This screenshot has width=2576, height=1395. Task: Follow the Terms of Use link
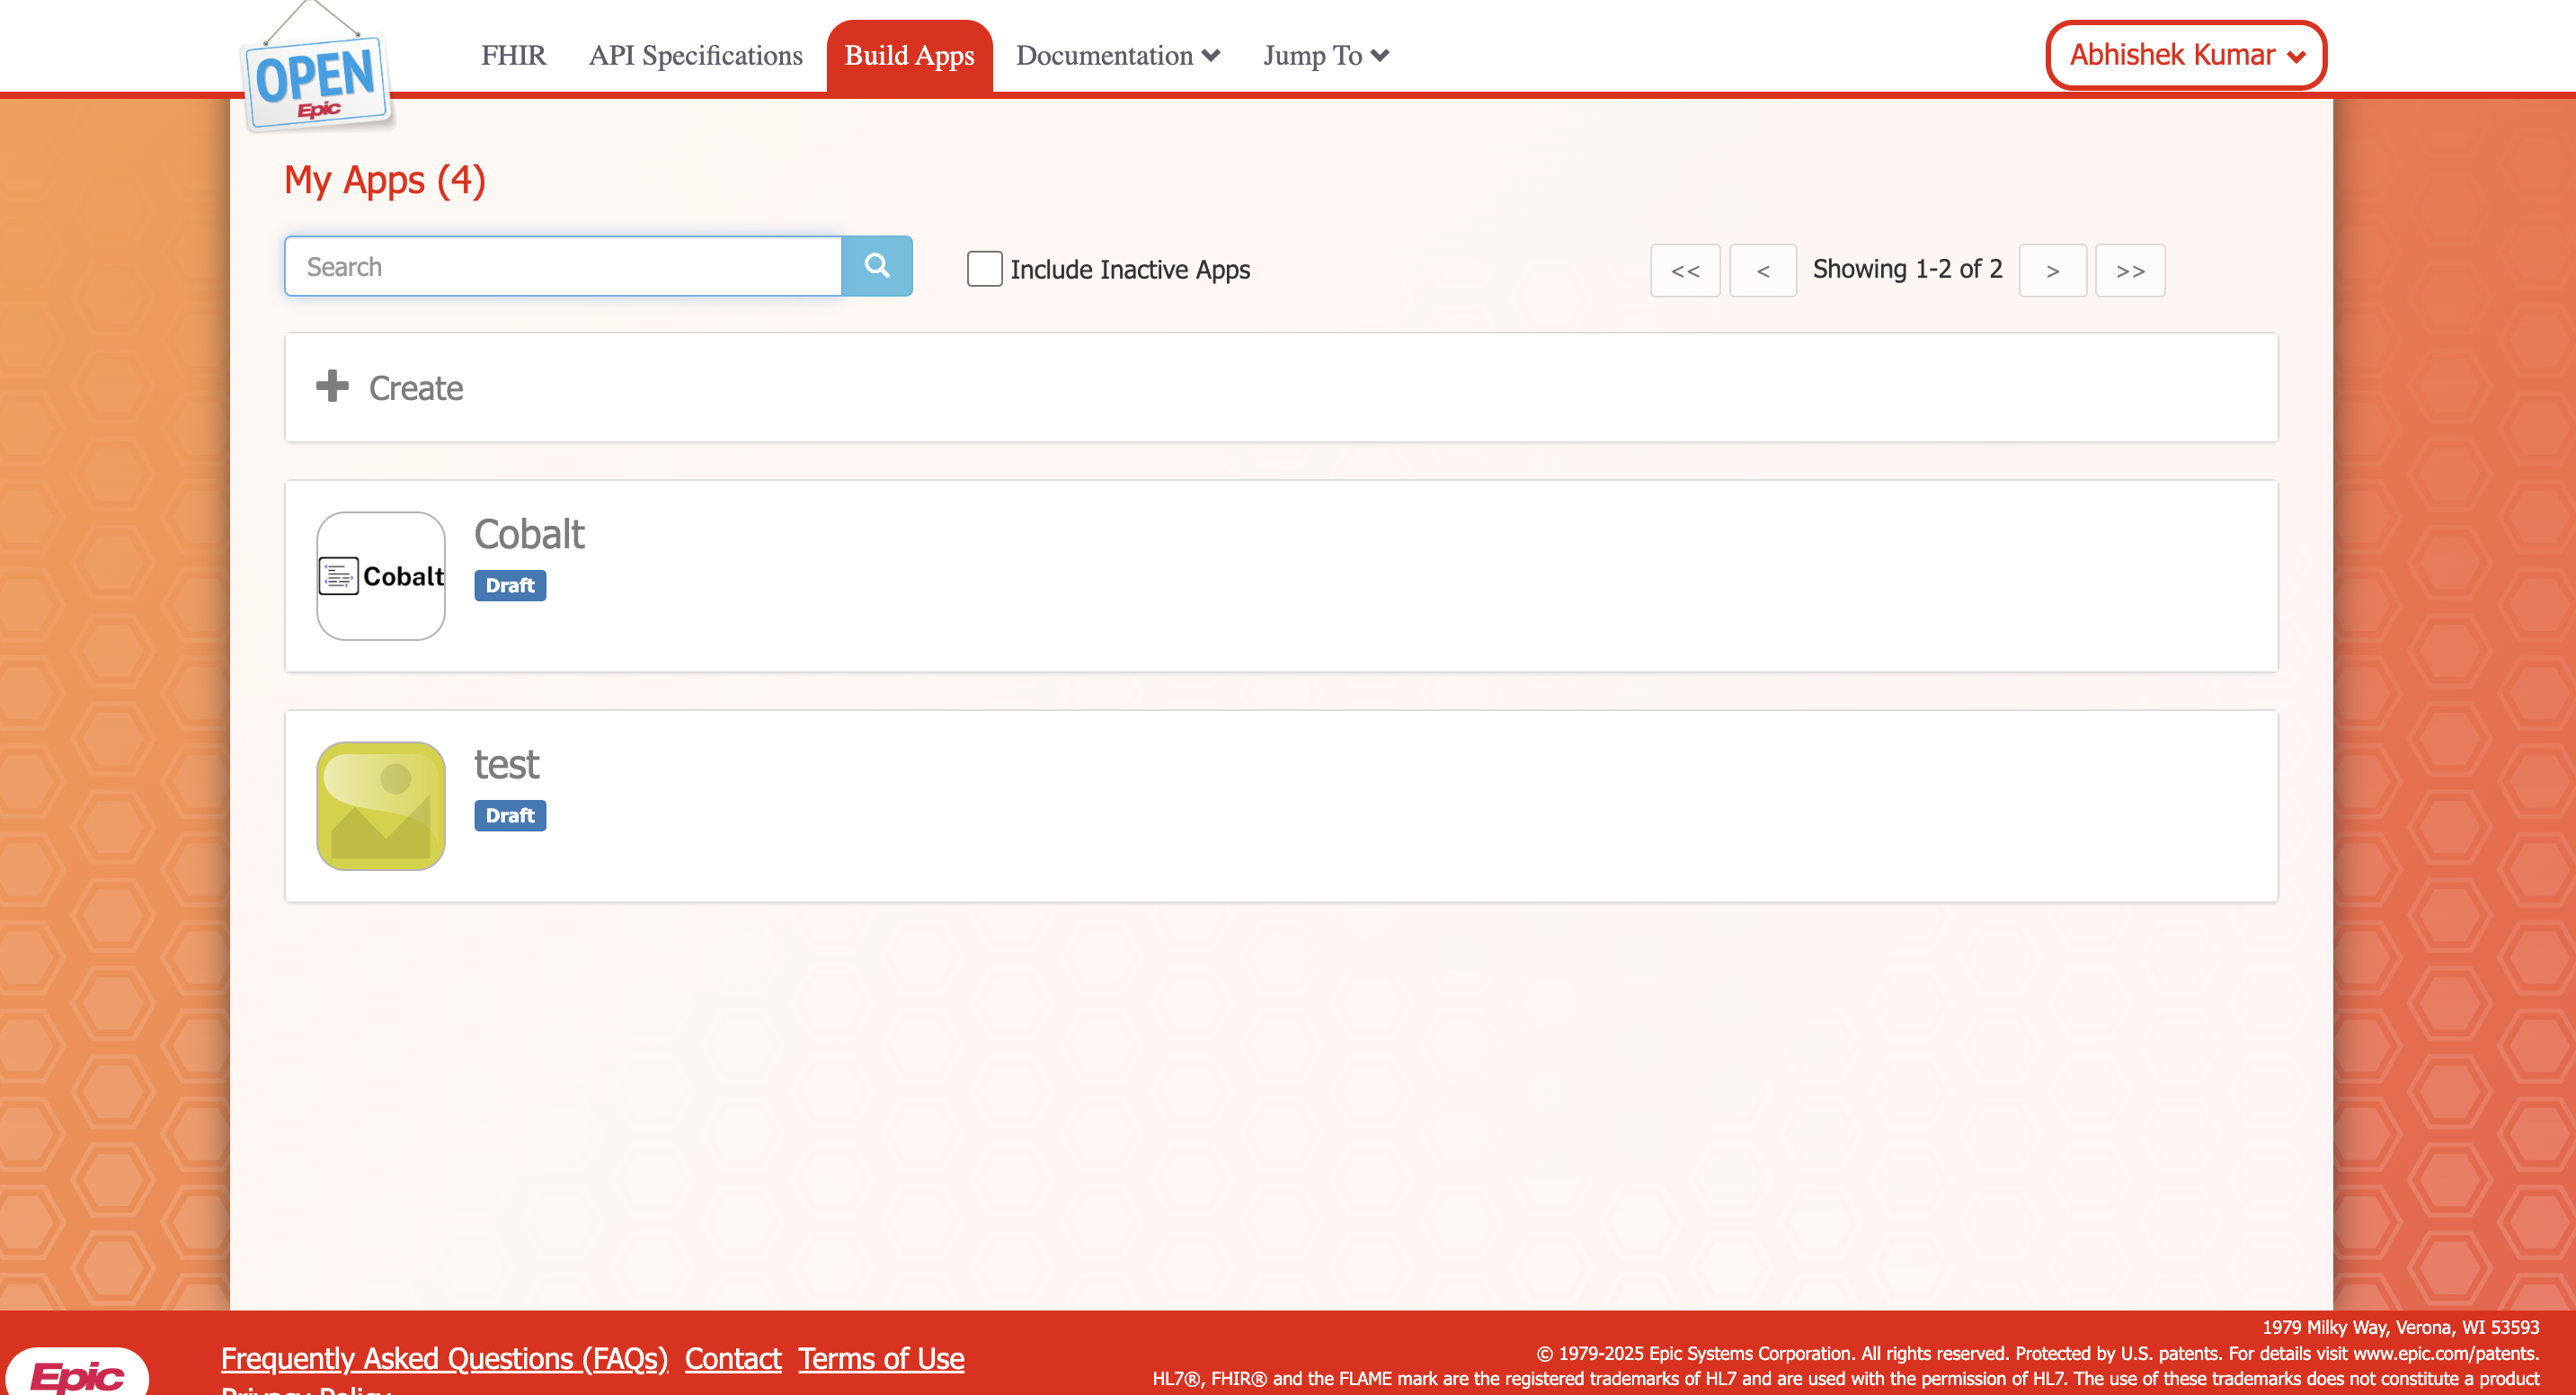(x=880, y=1358)
